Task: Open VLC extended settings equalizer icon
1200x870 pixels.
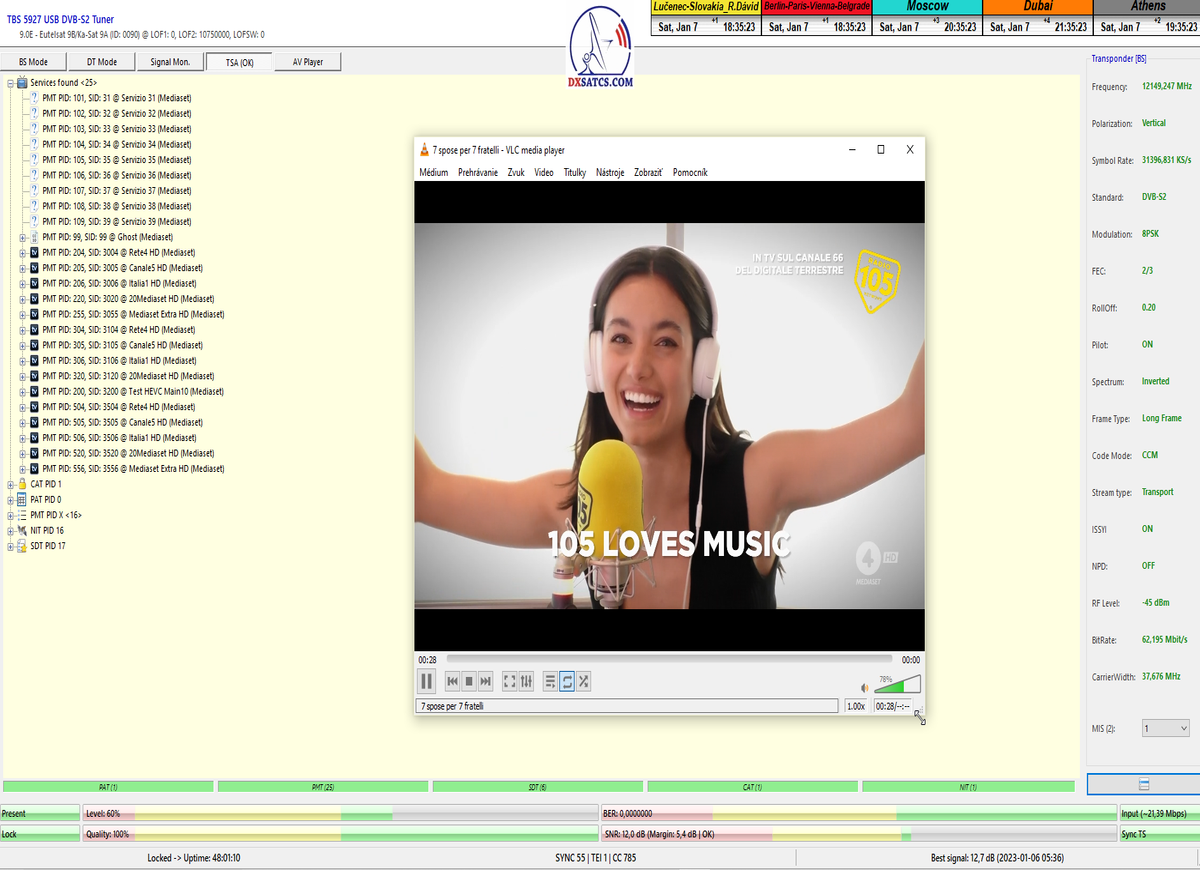Action: pyautogui.click(x=526, y=681)
